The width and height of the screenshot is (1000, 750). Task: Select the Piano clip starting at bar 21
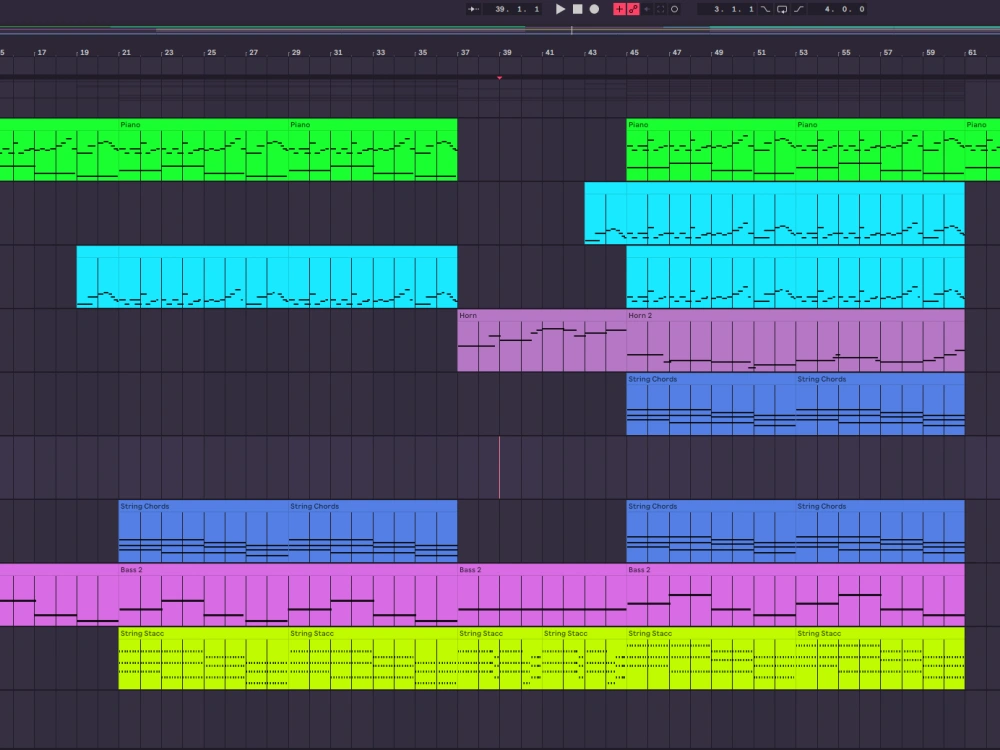tap(203, 150)
